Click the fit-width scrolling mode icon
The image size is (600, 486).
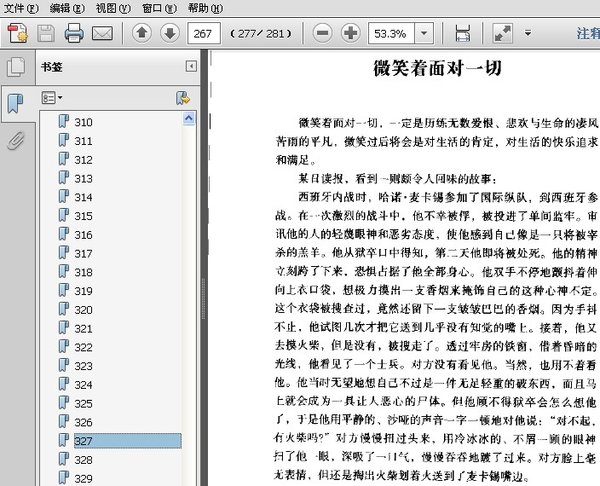[x=462, y=33]
